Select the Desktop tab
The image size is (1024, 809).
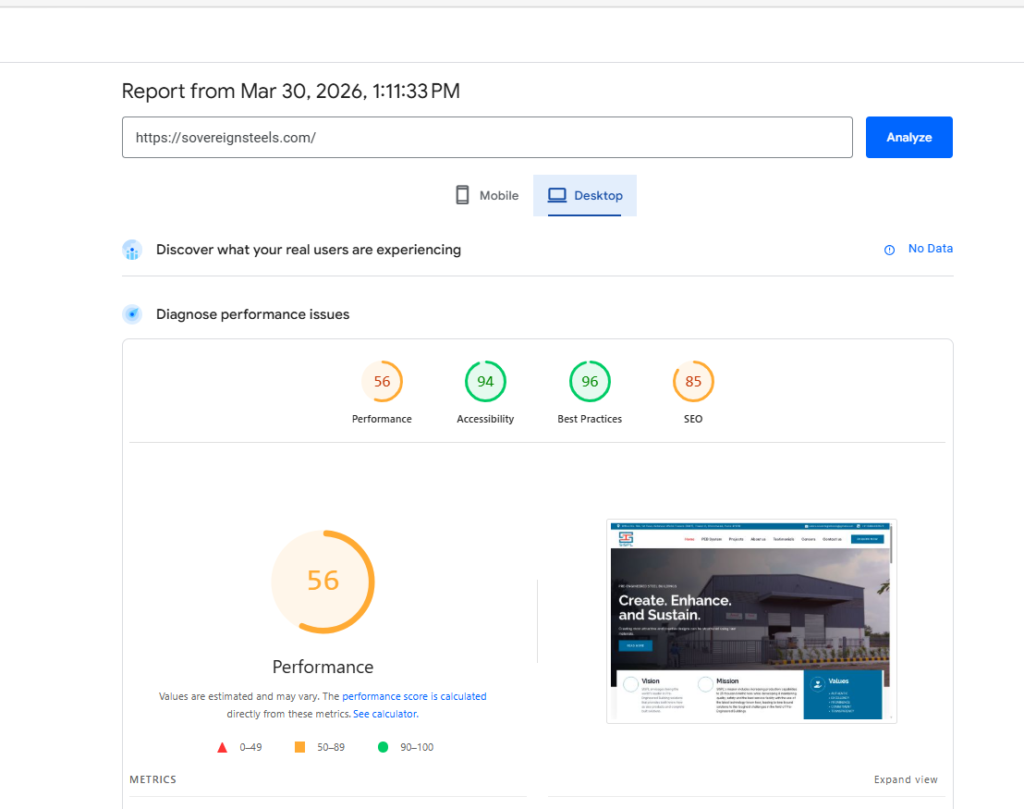tap(585, 196)
